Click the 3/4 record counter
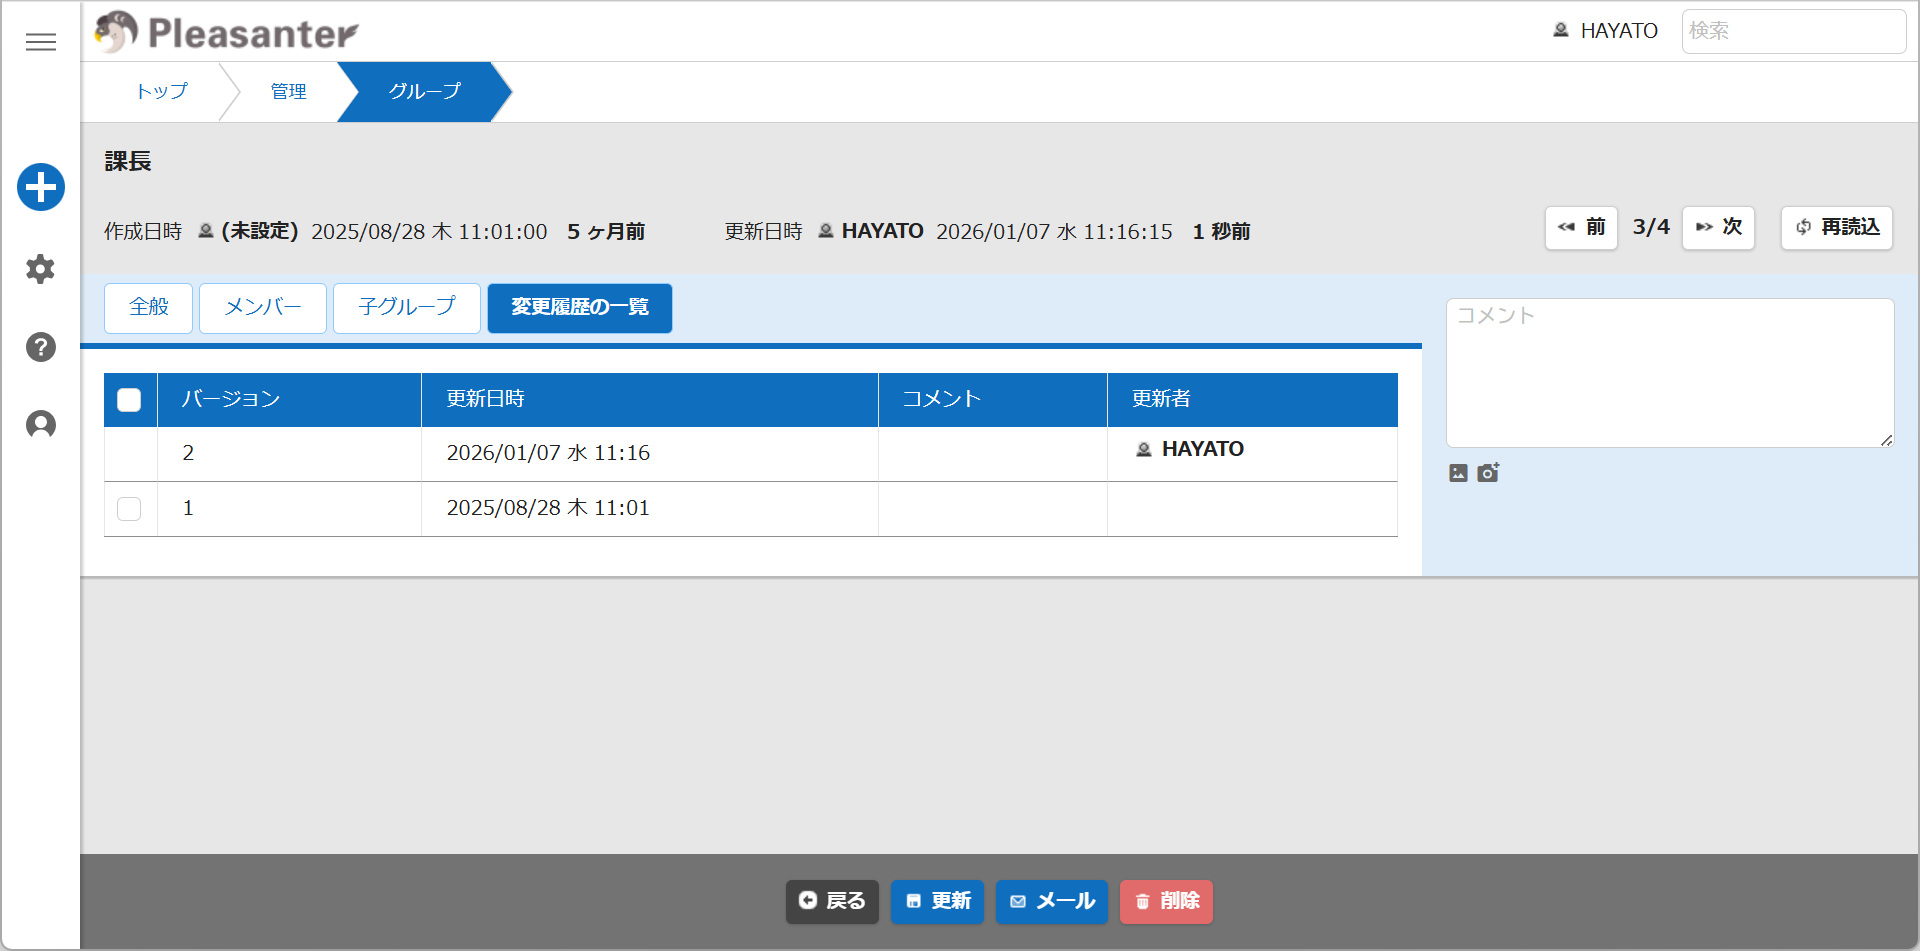 (x=1651, y=228)
